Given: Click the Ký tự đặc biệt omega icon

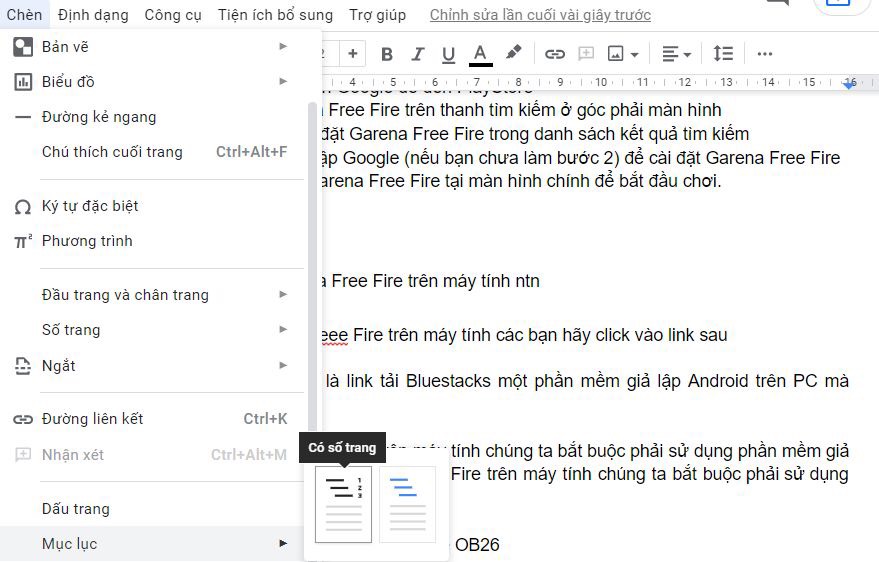Looking at the screenshot, I should tap(22, 207).
